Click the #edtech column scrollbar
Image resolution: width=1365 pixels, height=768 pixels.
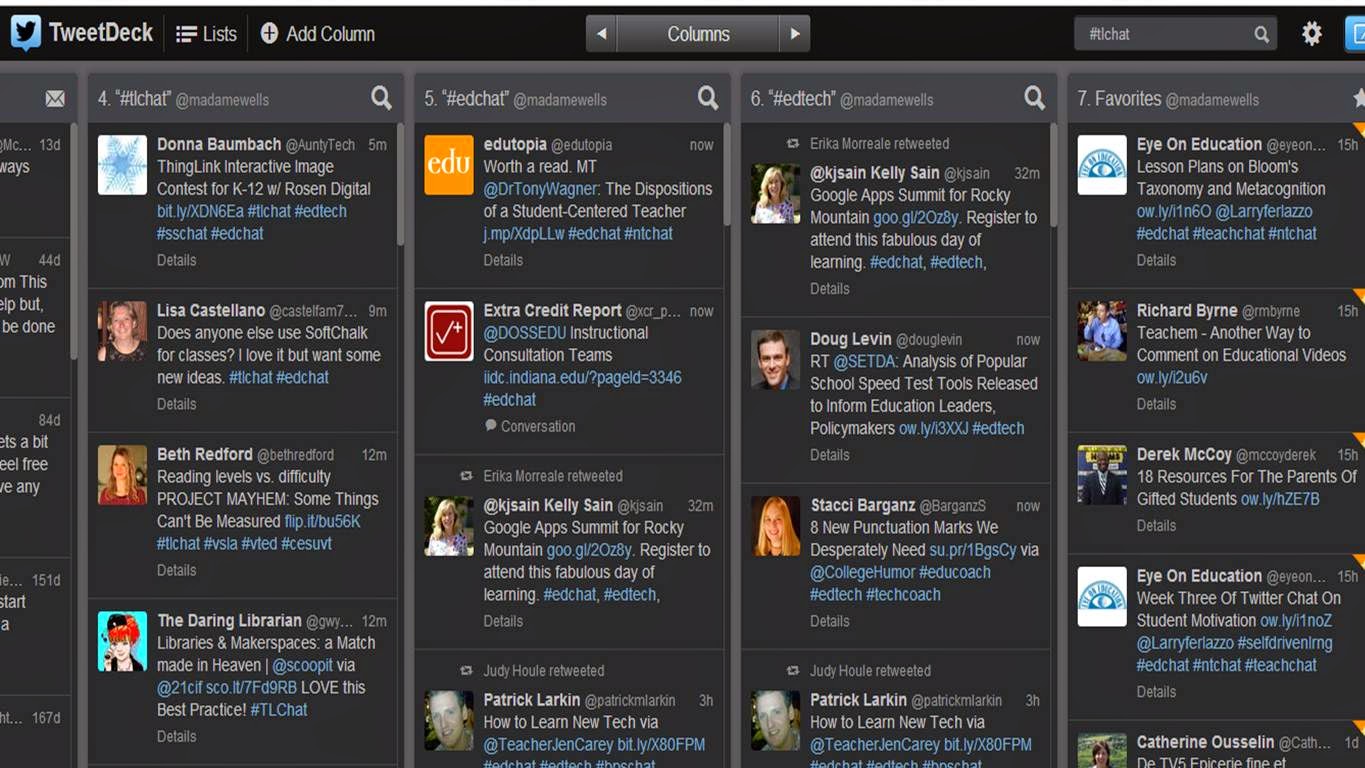click(x=1054, y=176)
